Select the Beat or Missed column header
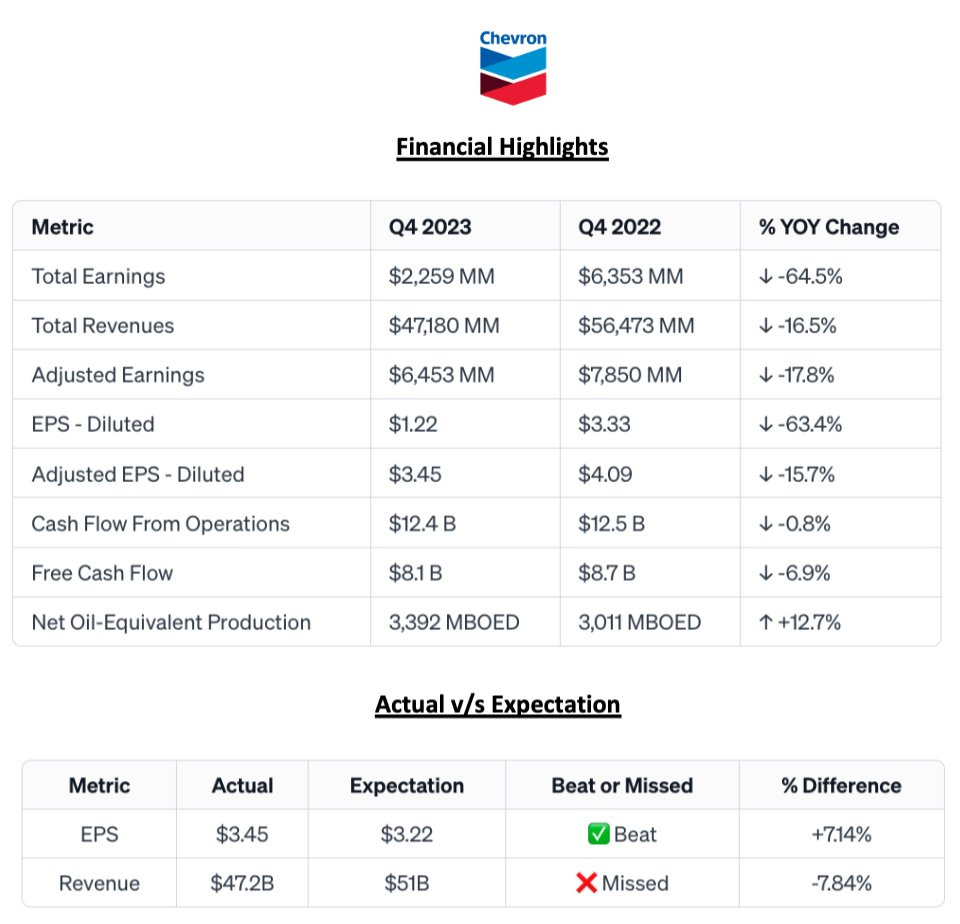 [622, 785]
